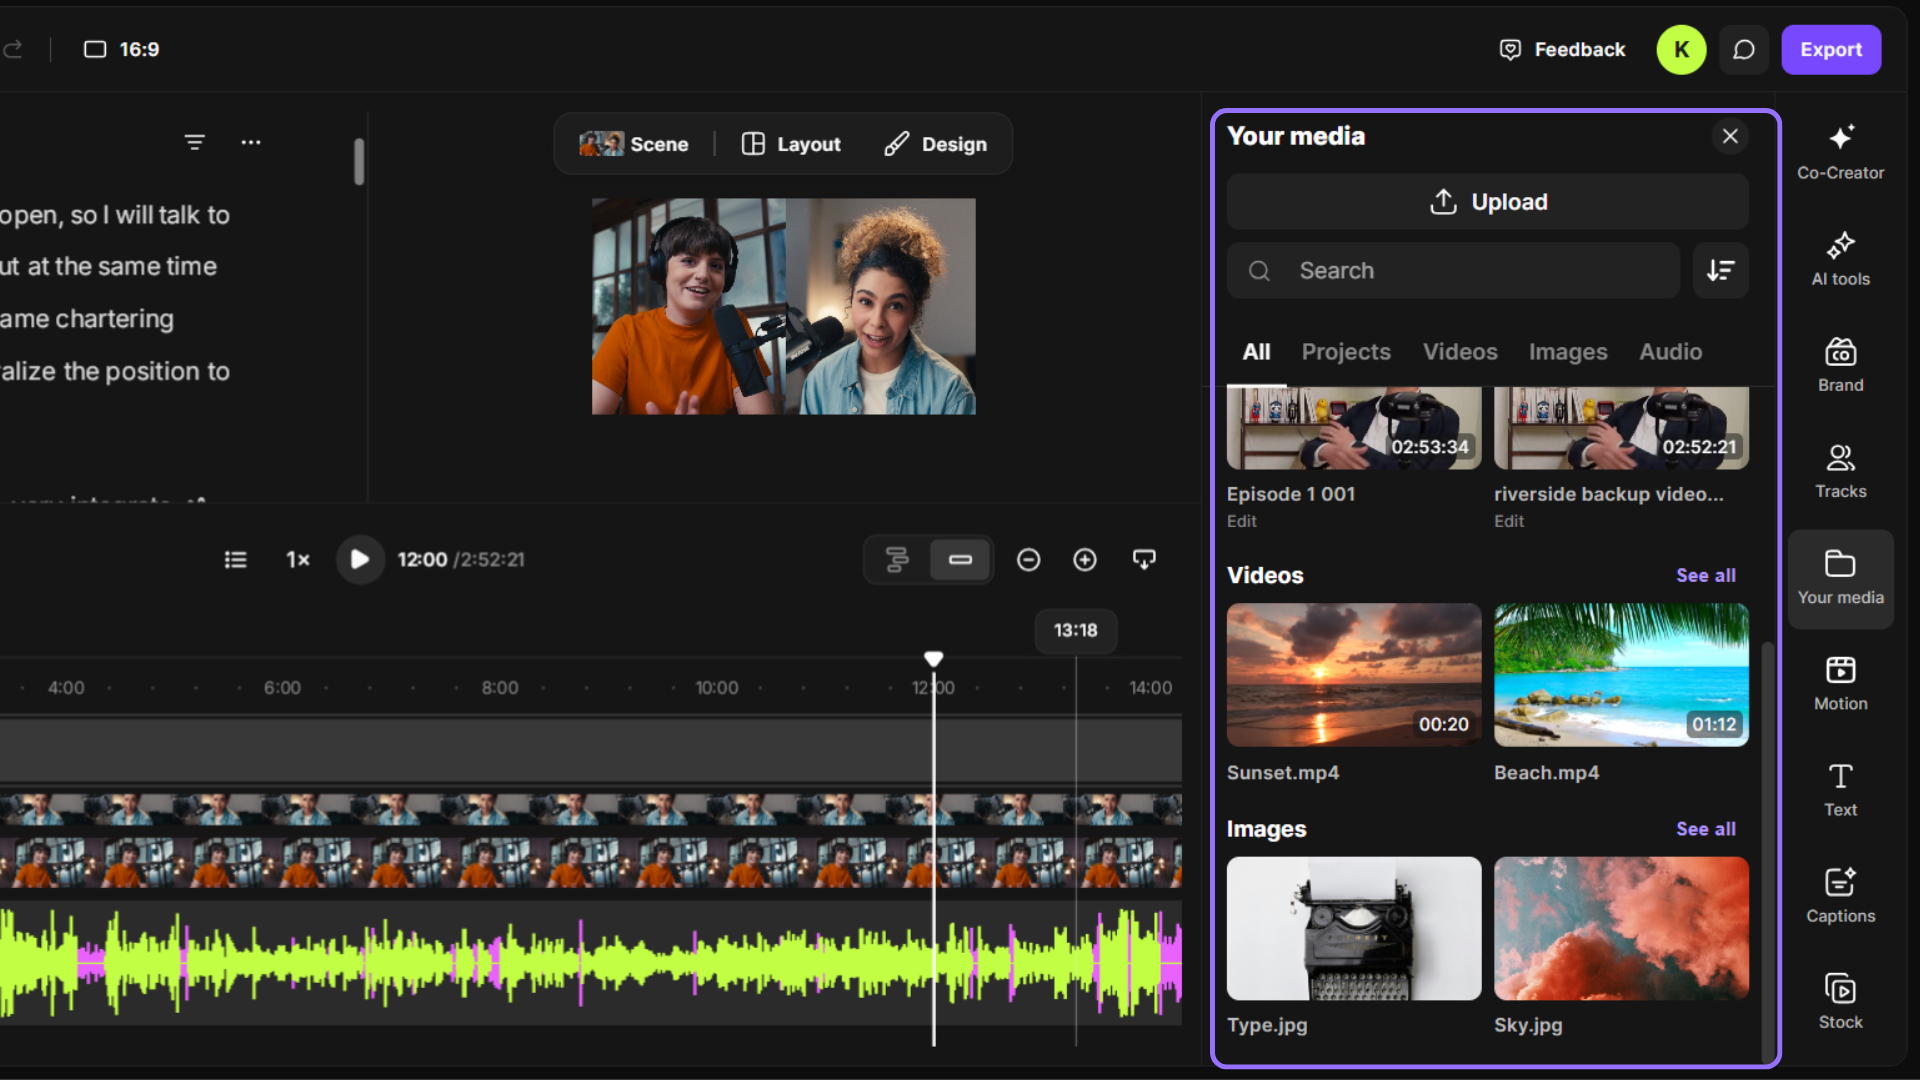Switch to single-track timeline view
Viewport: 1920px width, 1080px height.
(x=960, y=560)
